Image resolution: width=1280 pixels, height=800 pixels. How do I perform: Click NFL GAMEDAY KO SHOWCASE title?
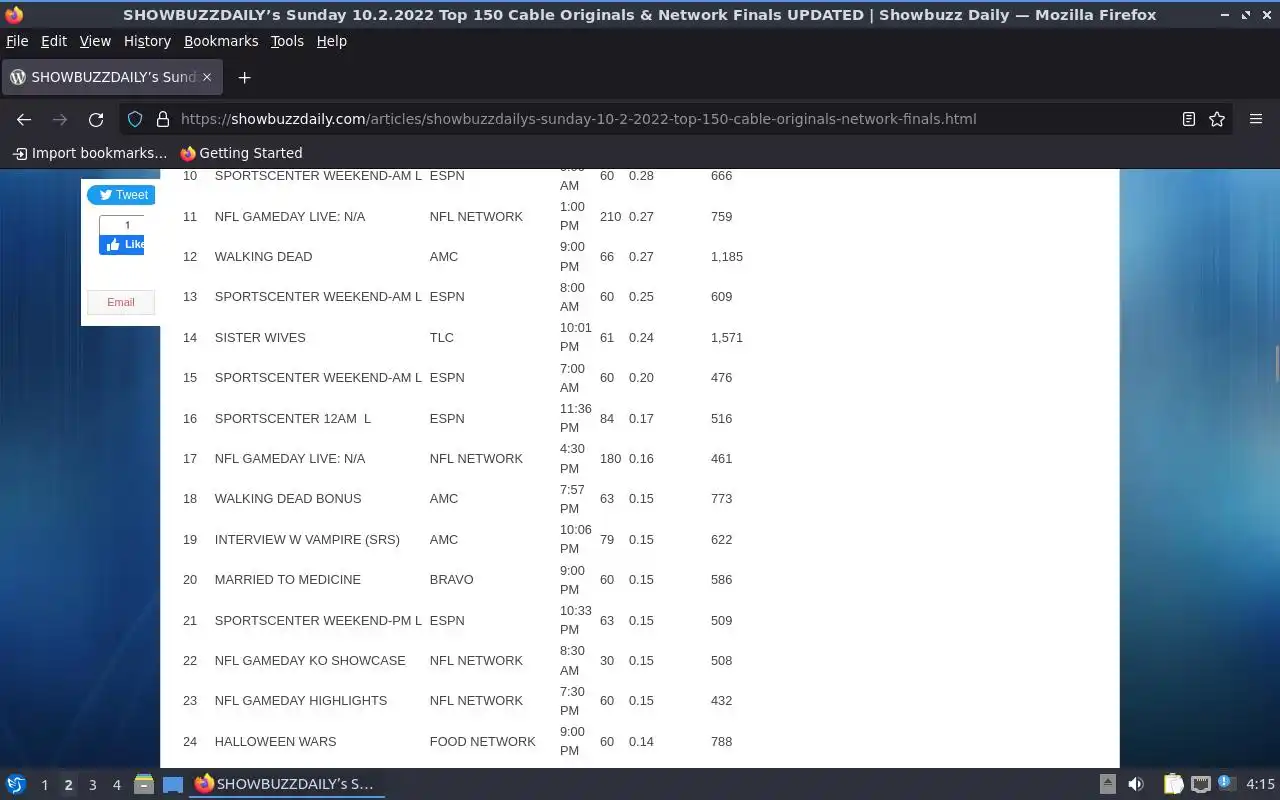click(x=310, y=661)
